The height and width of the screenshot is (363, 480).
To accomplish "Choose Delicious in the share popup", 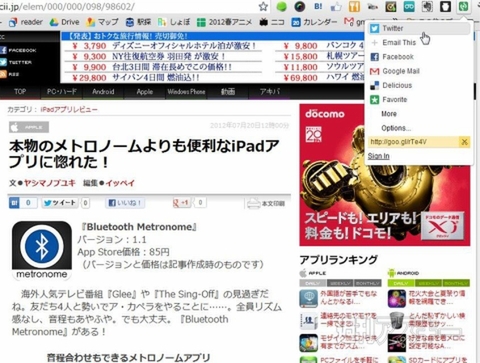I will coord(419,85).
